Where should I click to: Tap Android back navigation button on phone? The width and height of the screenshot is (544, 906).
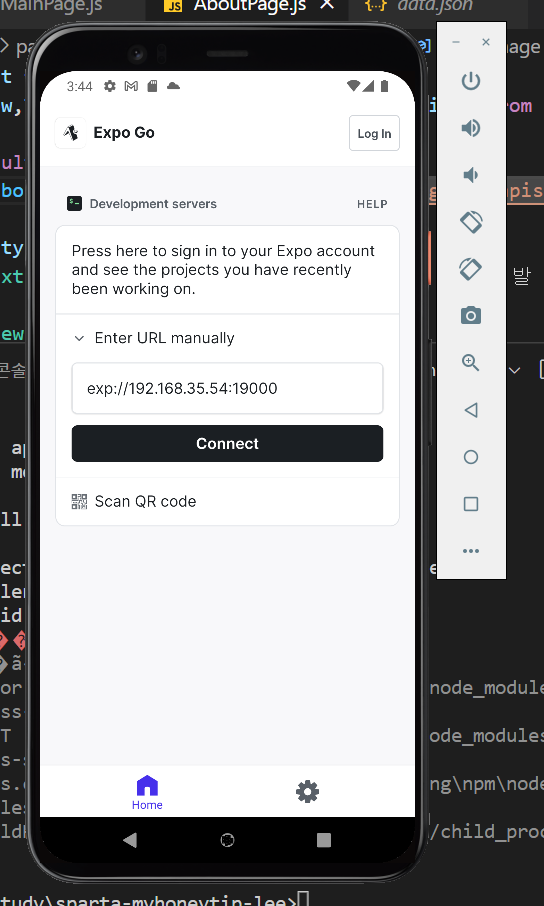point(130,840)
